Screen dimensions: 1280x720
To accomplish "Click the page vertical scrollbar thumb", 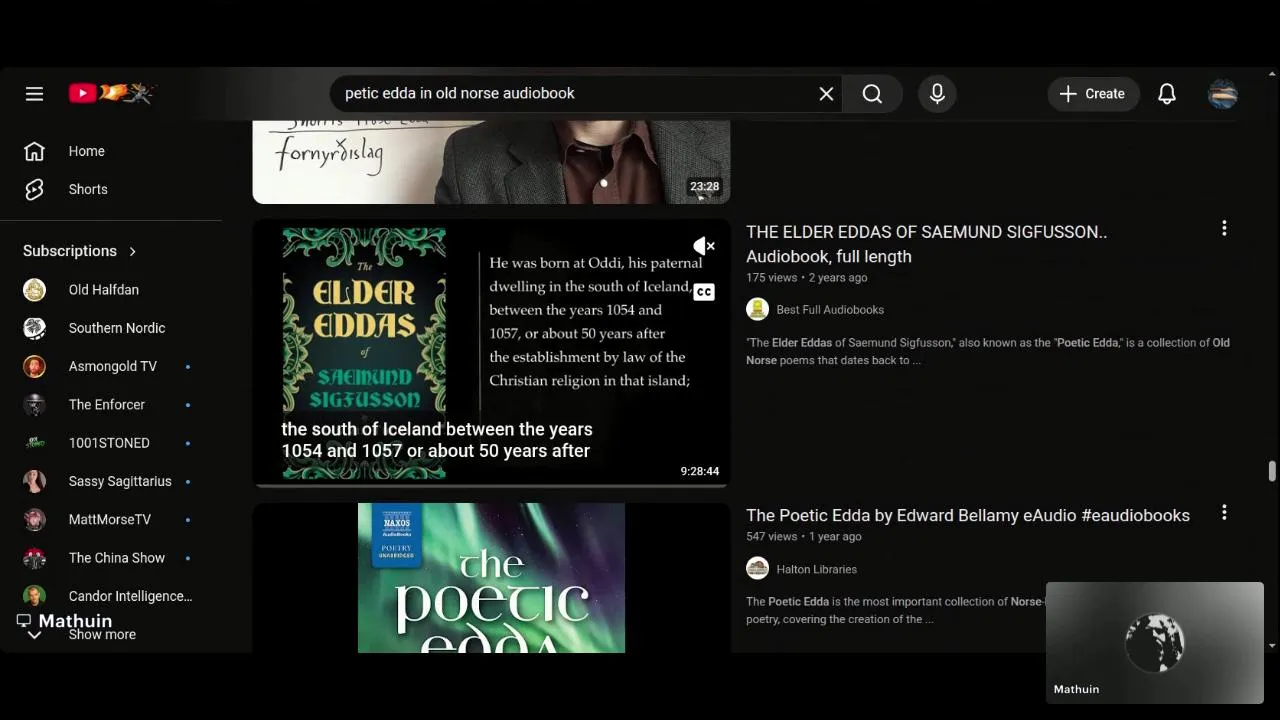I will click(1272, 471).
